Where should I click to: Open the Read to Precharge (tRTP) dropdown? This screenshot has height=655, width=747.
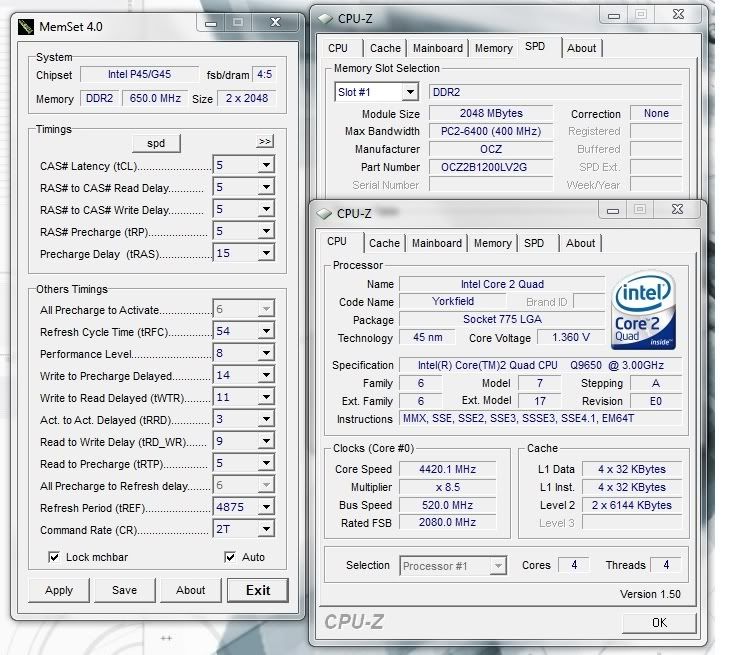[x=266, y=463]
